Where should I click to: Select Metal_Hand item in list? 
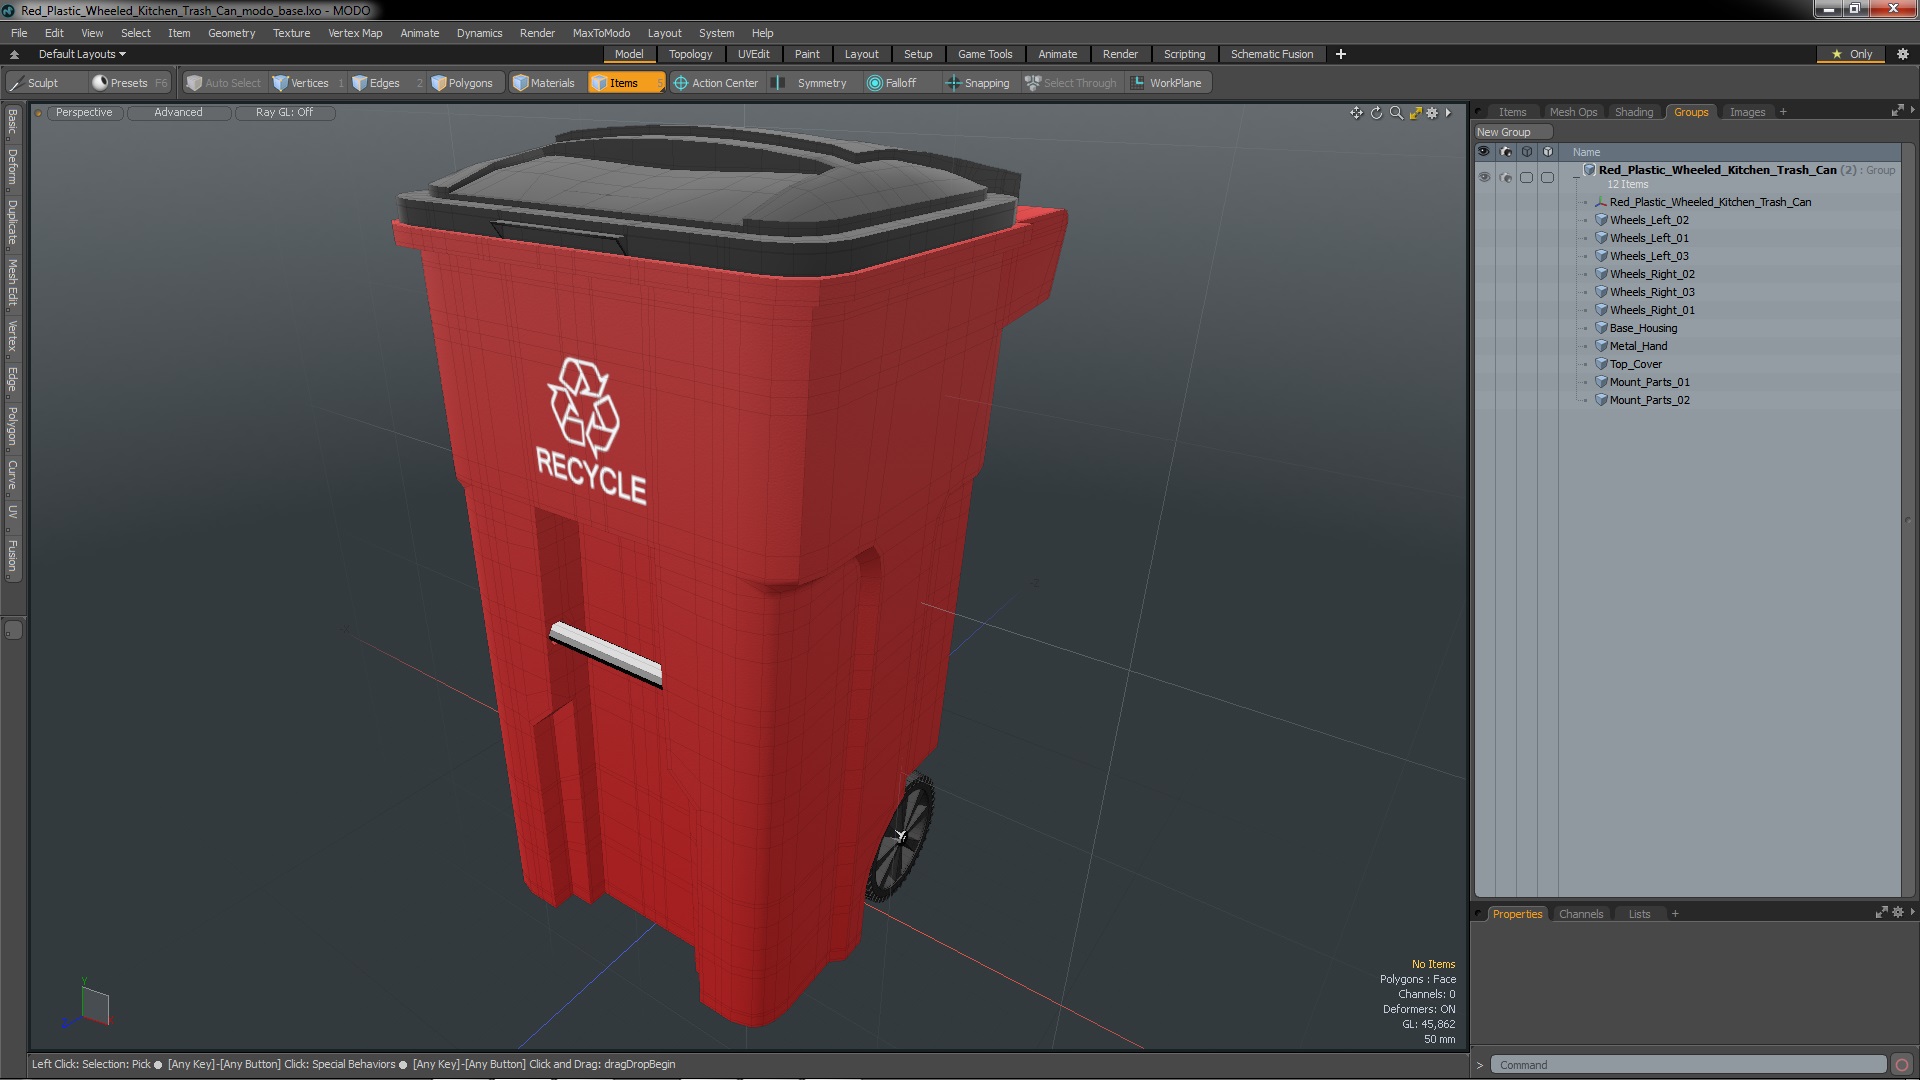(x=1638, y=346)
